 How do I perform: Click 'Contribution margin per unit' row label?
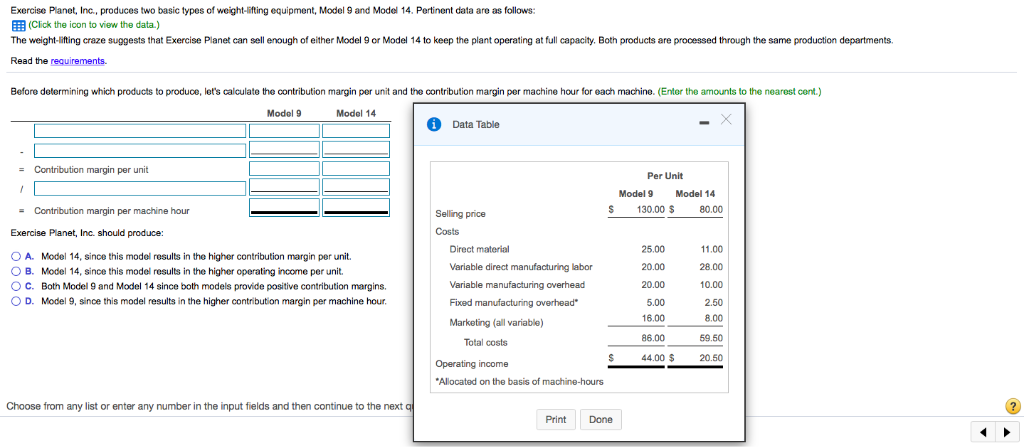pos(91,170)
